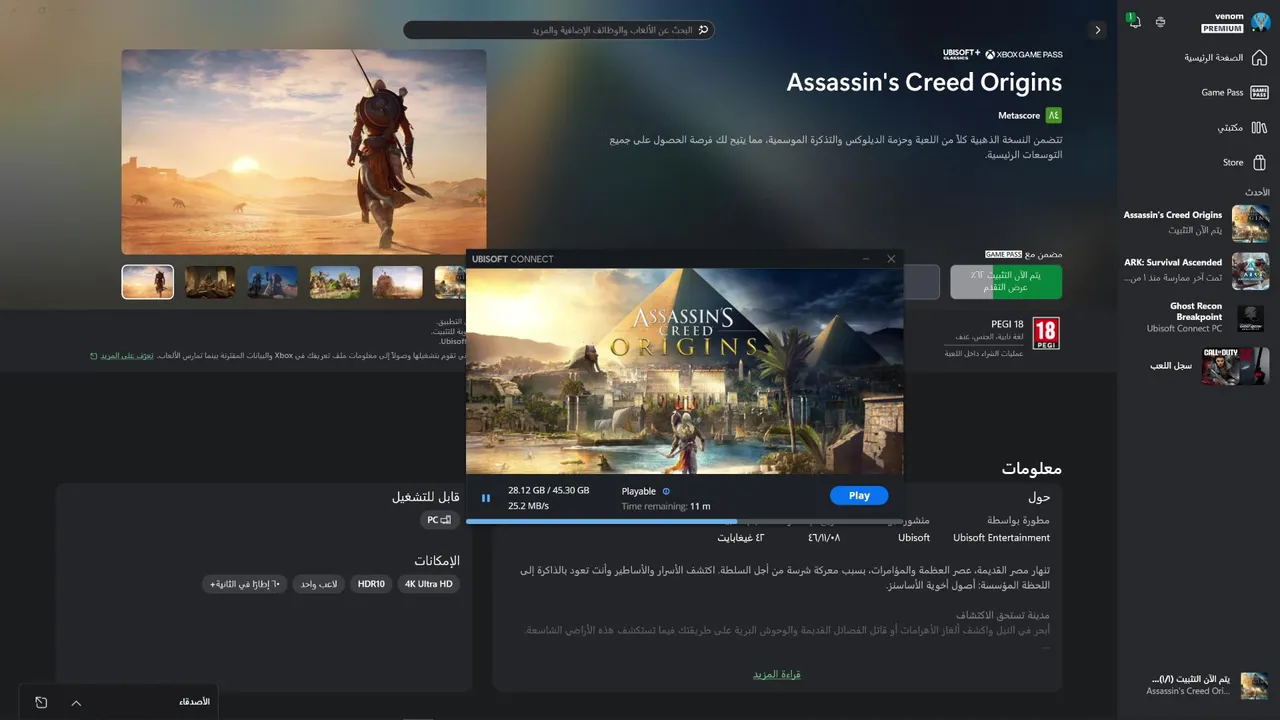The image size is (1280, 720).
Task: Focus the games search field
Action: click(558, 30)
